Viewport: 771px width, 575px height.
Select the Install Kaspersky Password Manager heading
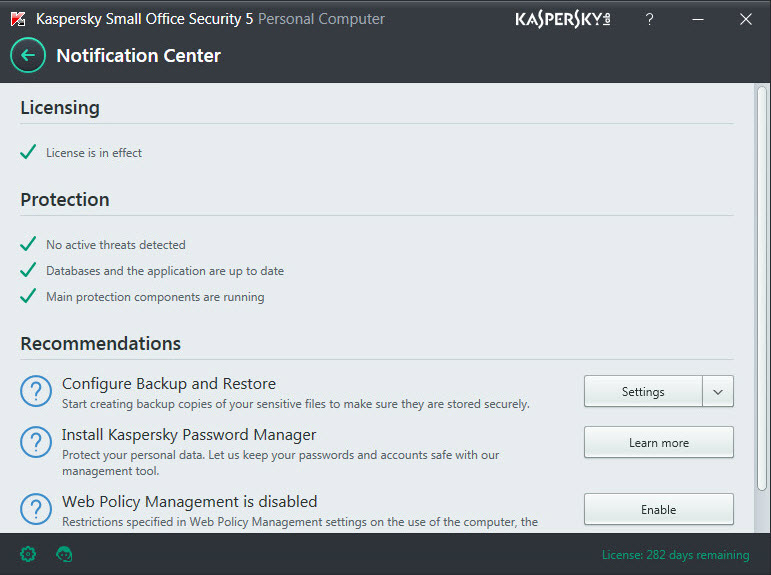[x=189, y=435]
